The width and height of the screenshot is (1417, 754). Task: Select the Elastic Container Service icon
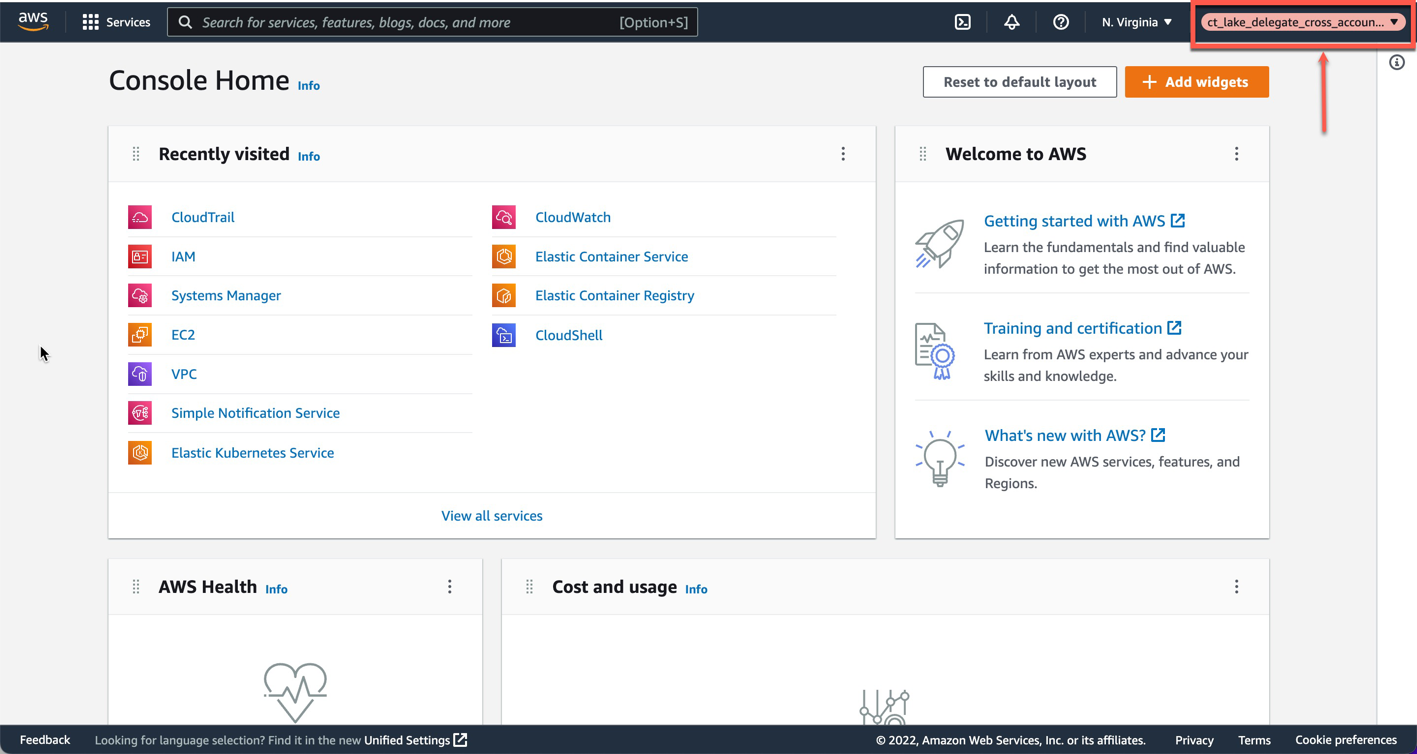click(504, 256)
